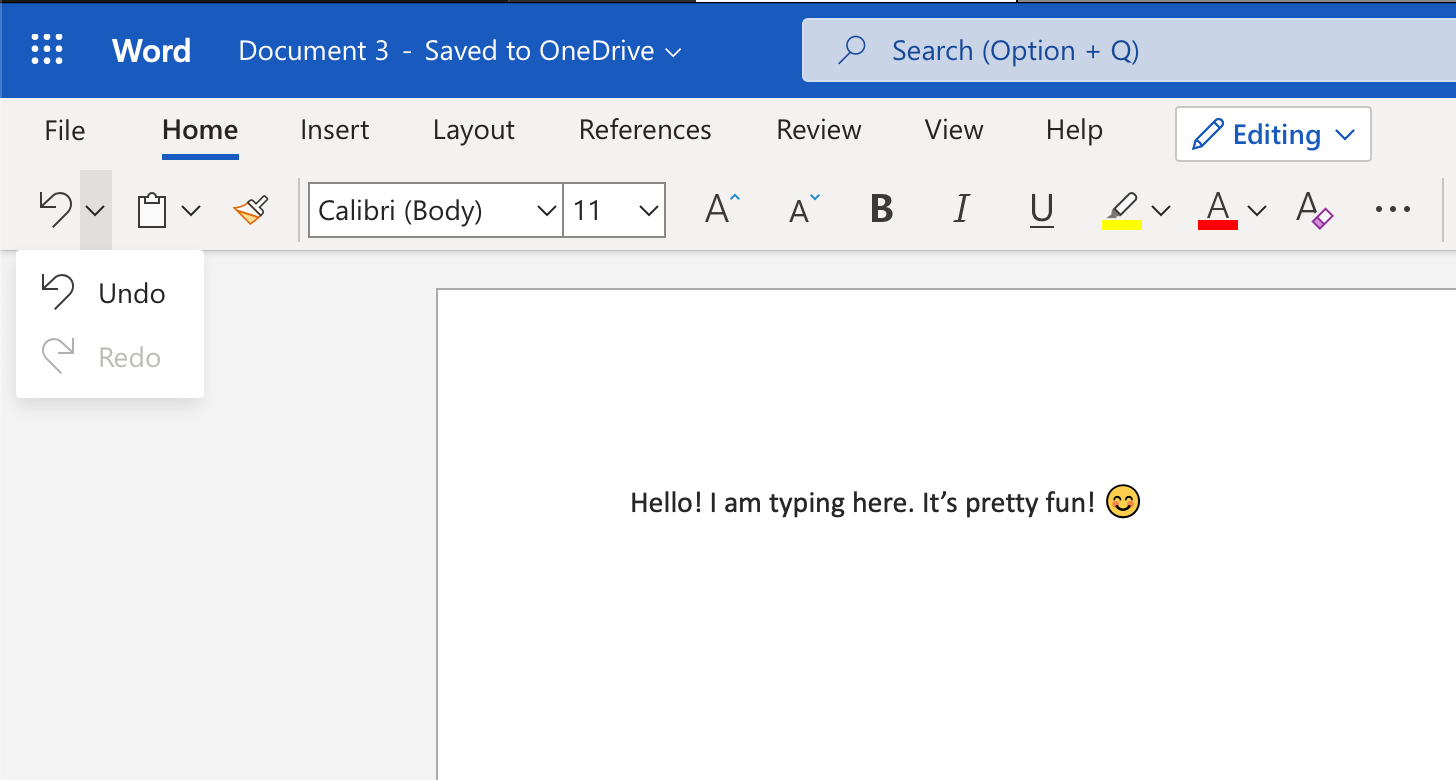
Task: Switch to the Insert ribbon tab
Action: pyautogui.click(x=334, y=130)
